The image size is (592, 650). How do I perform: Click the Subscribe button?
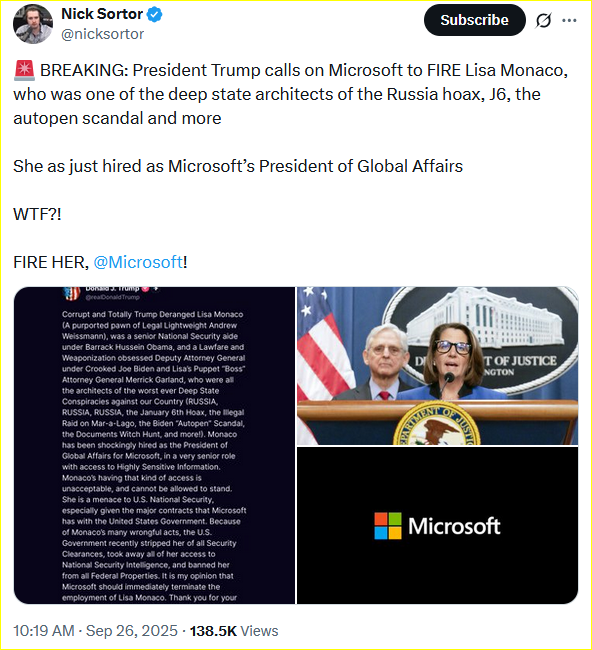coord(475,20)
